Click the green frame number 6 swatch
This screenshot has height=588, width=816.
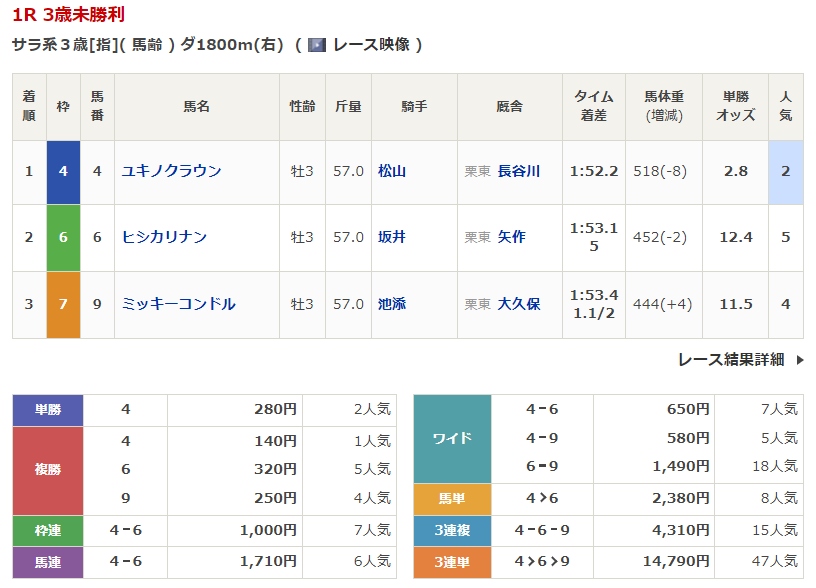pos(63,237)
